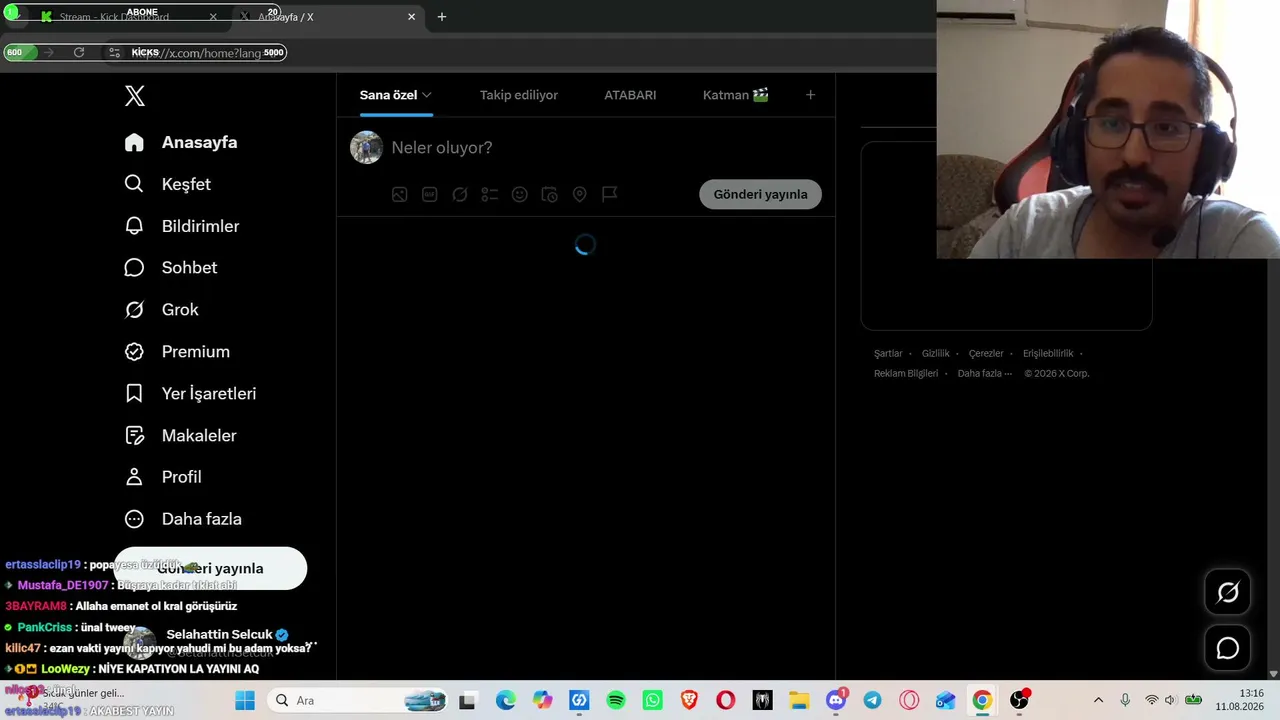
Task: Open Grok from the sidebar
Action: pos(161,310)
